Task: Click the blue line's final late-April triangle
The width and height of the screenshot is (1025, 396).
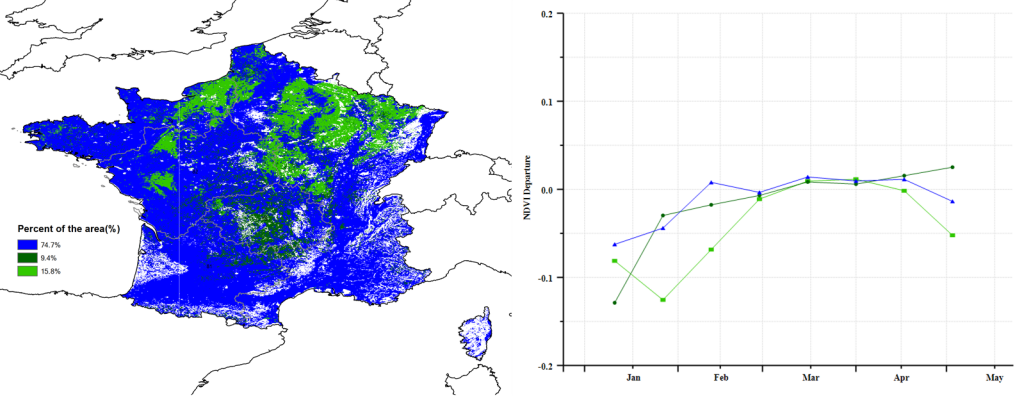Action: 952,201
